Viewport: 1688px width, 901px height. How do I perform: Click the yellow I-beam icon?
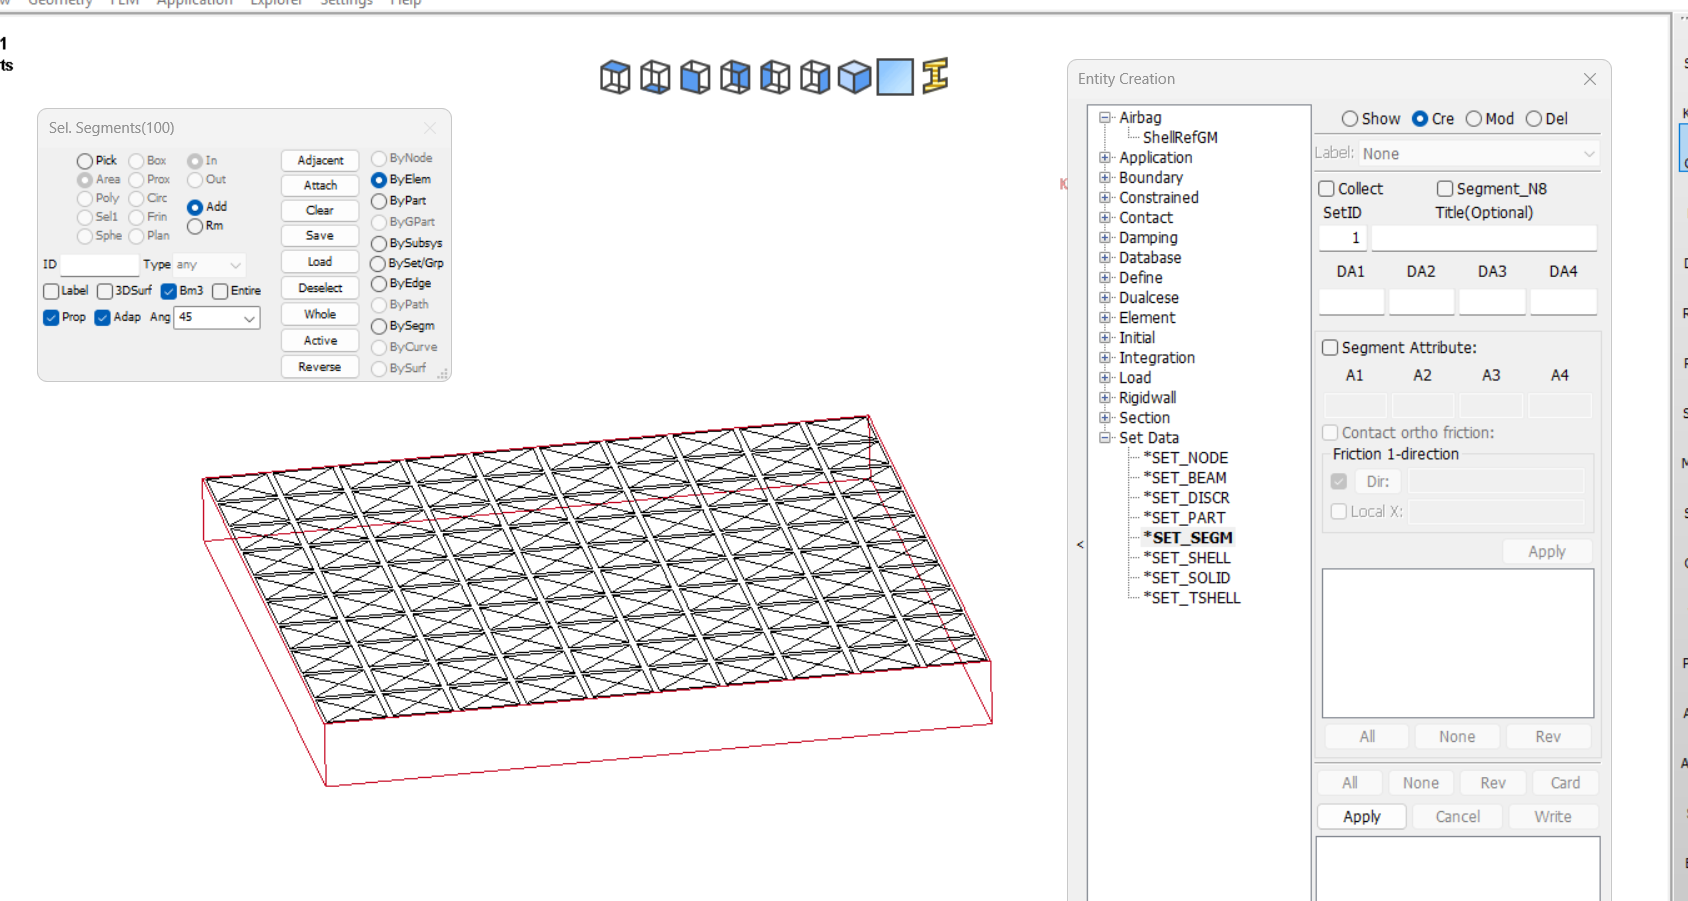[935, 76]
